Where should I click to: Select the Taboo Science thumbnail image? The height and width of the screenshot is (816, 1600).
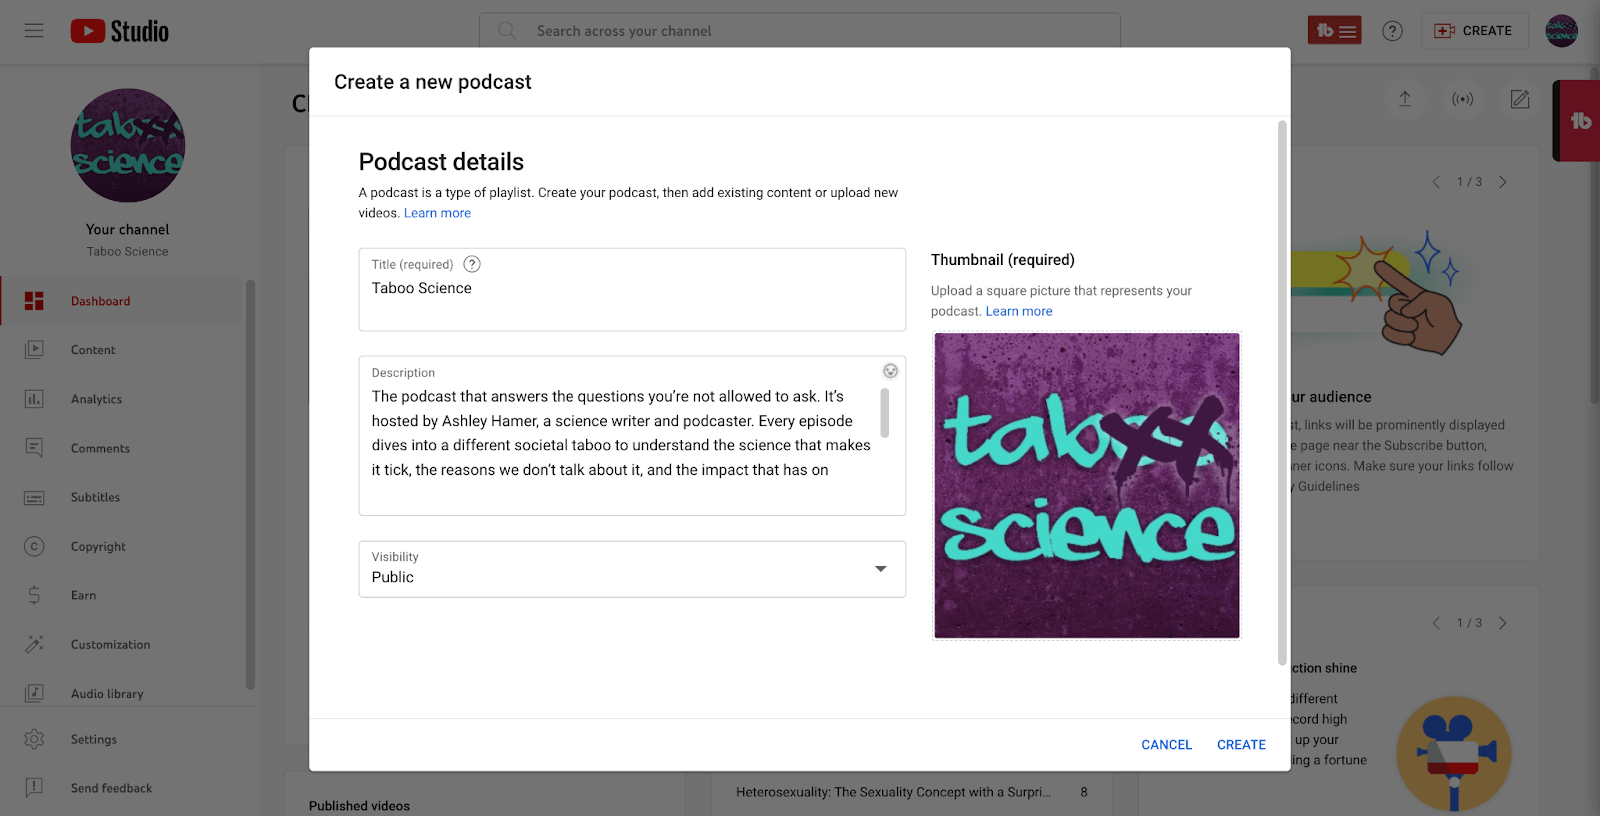(1086, 485)
